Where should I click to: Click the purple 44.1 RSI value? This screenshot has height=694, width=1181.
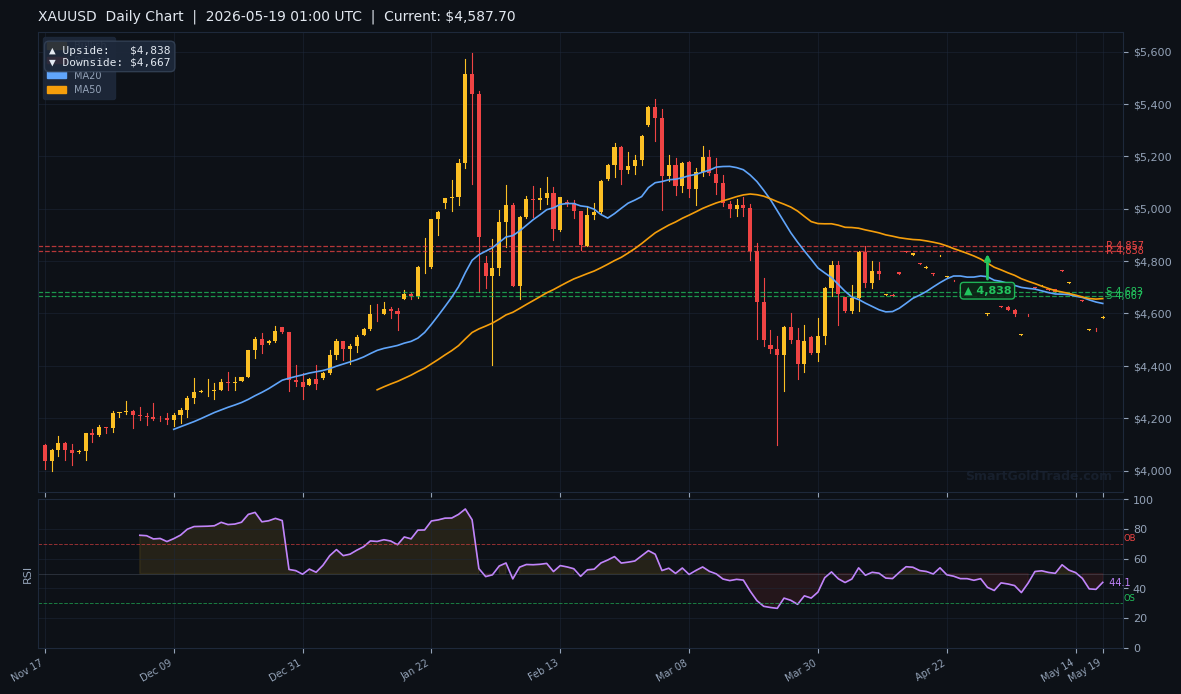tap(1119, 582)
